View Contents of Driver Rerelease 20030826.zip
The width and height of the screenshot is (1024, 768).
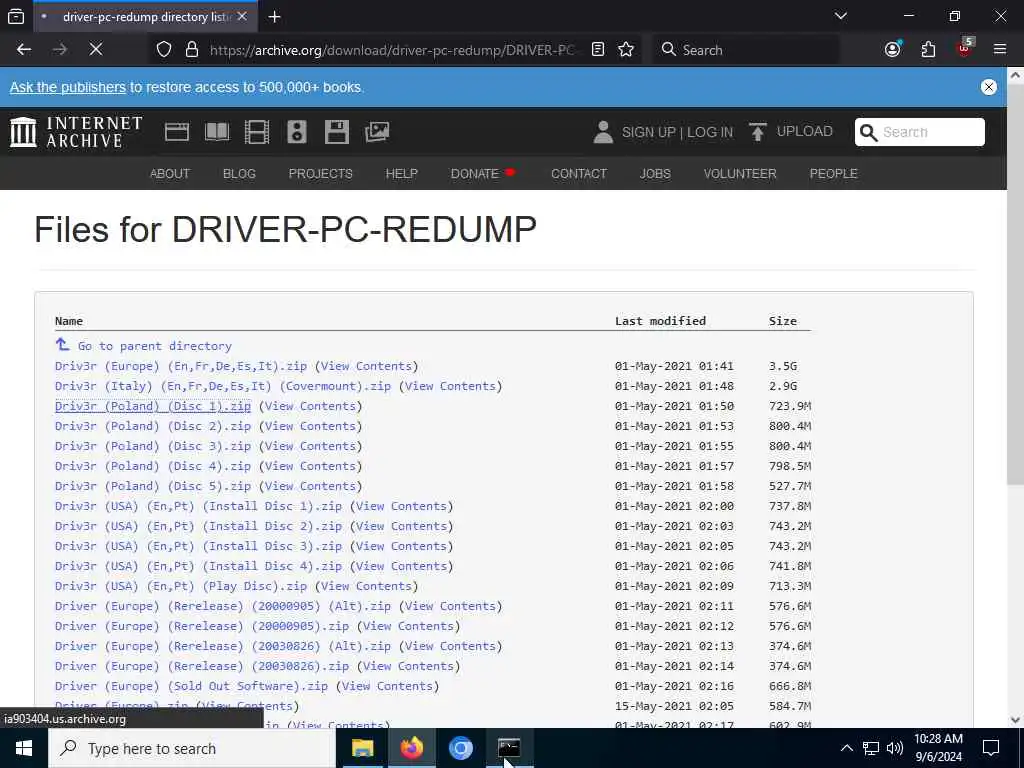pyautogui.click(x=408, y=666)
